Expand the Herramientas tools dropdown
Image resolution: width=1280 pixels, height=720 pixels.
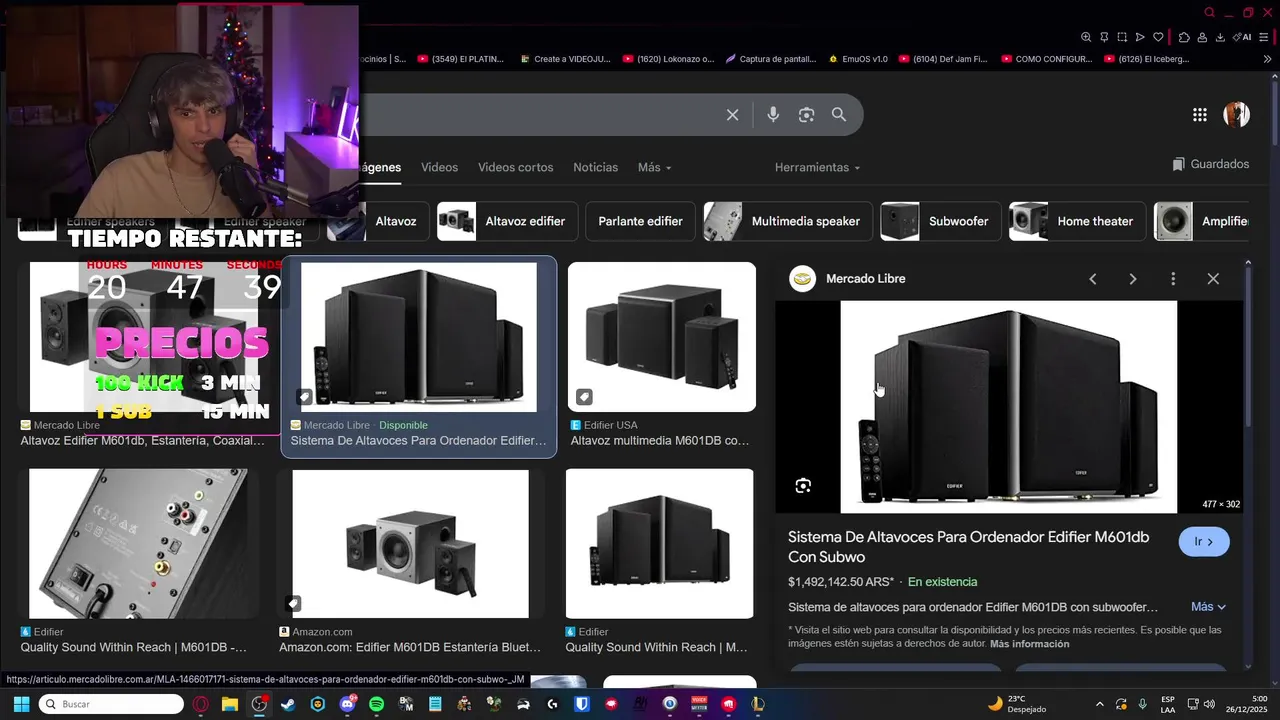pyautogui.click(x=817, y=167)
